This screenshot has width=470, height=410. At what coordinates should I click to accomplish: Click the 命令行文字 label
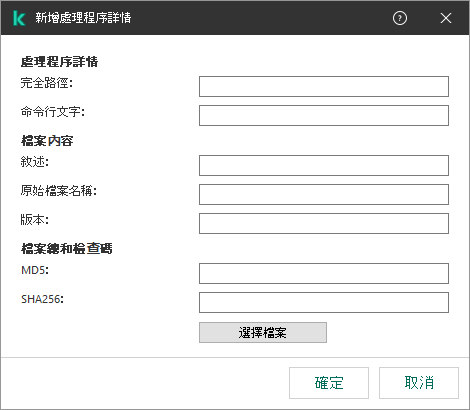pyautogui.click(x=53, y=112)
